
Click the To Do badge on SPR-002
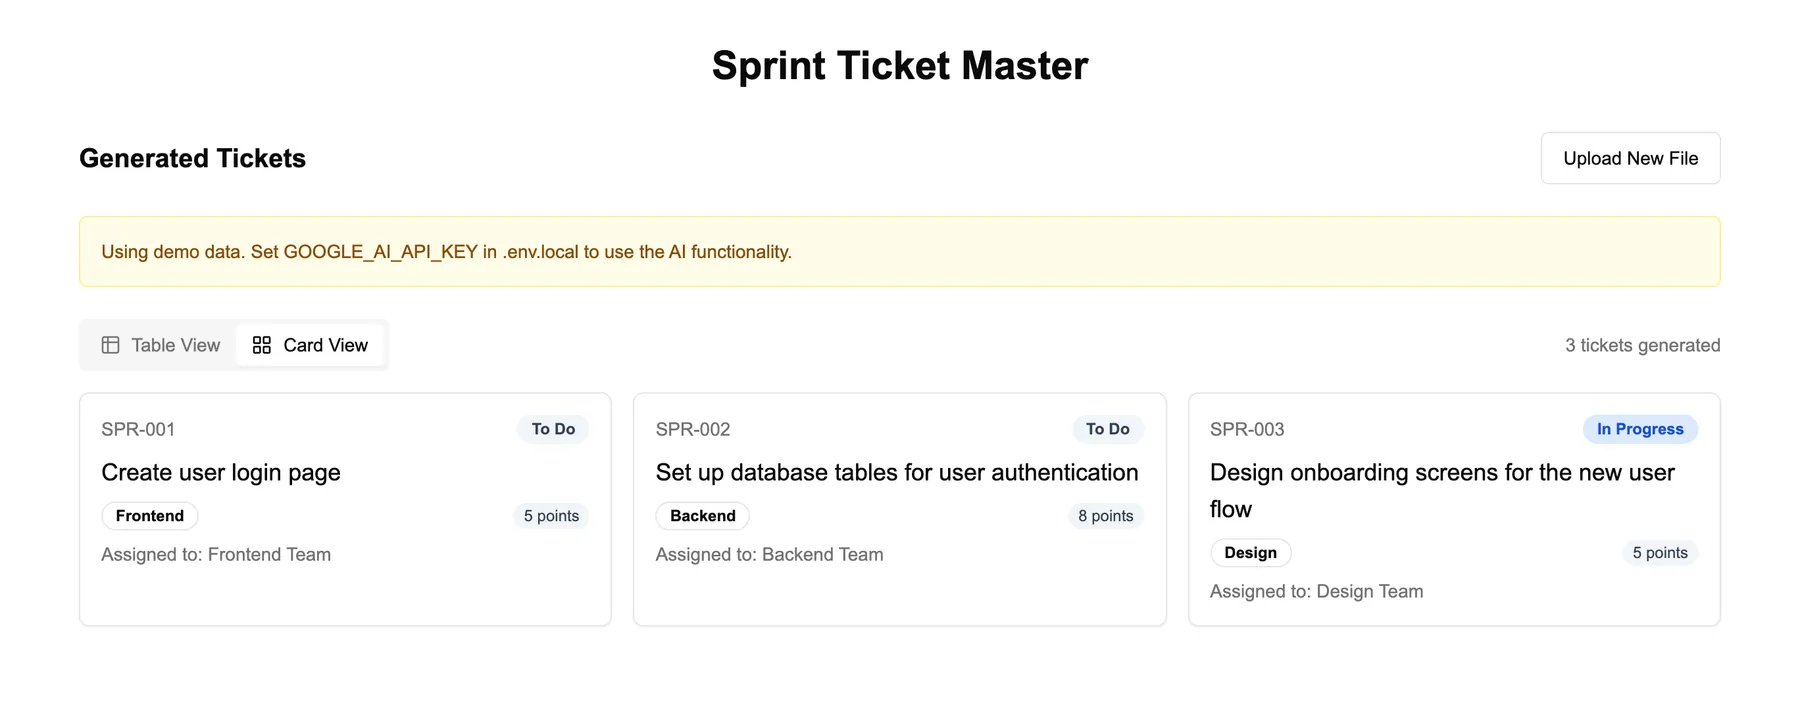tap(1108, 429)
